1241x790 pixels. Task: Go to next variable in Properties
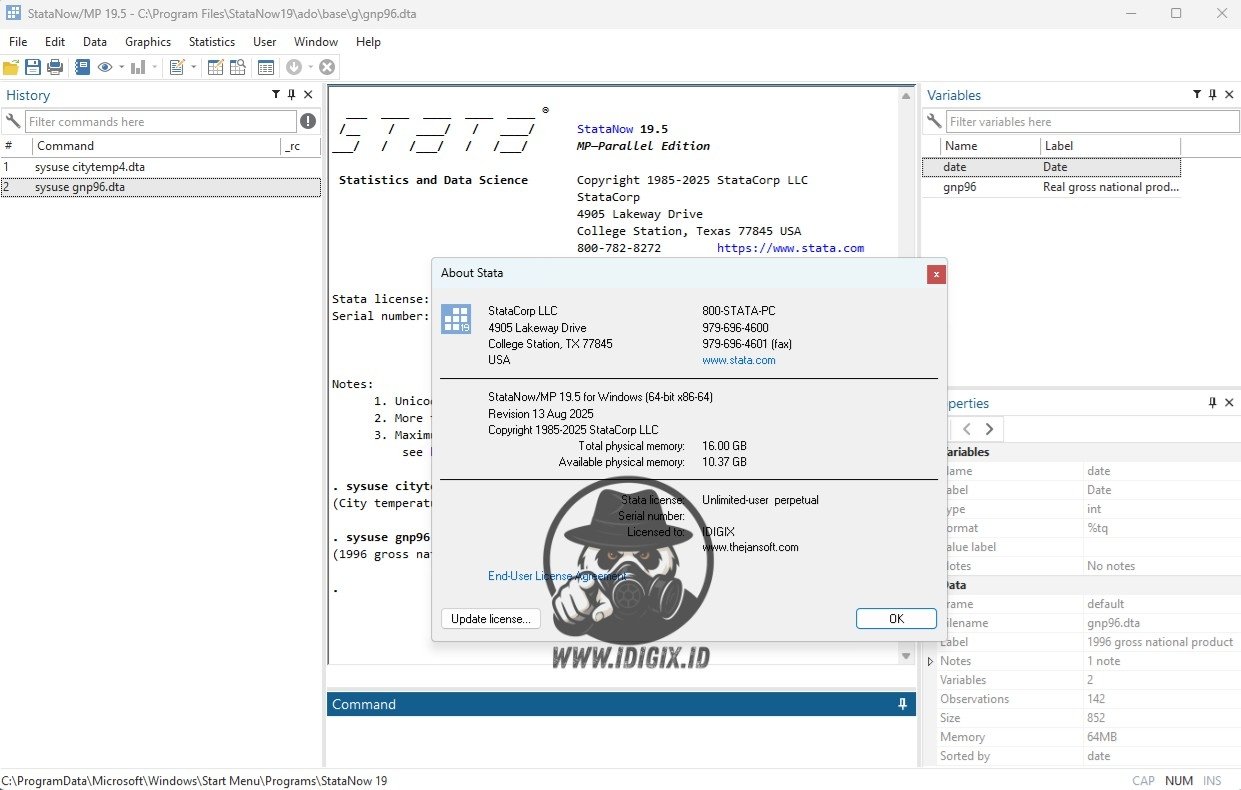coord(989,429)
